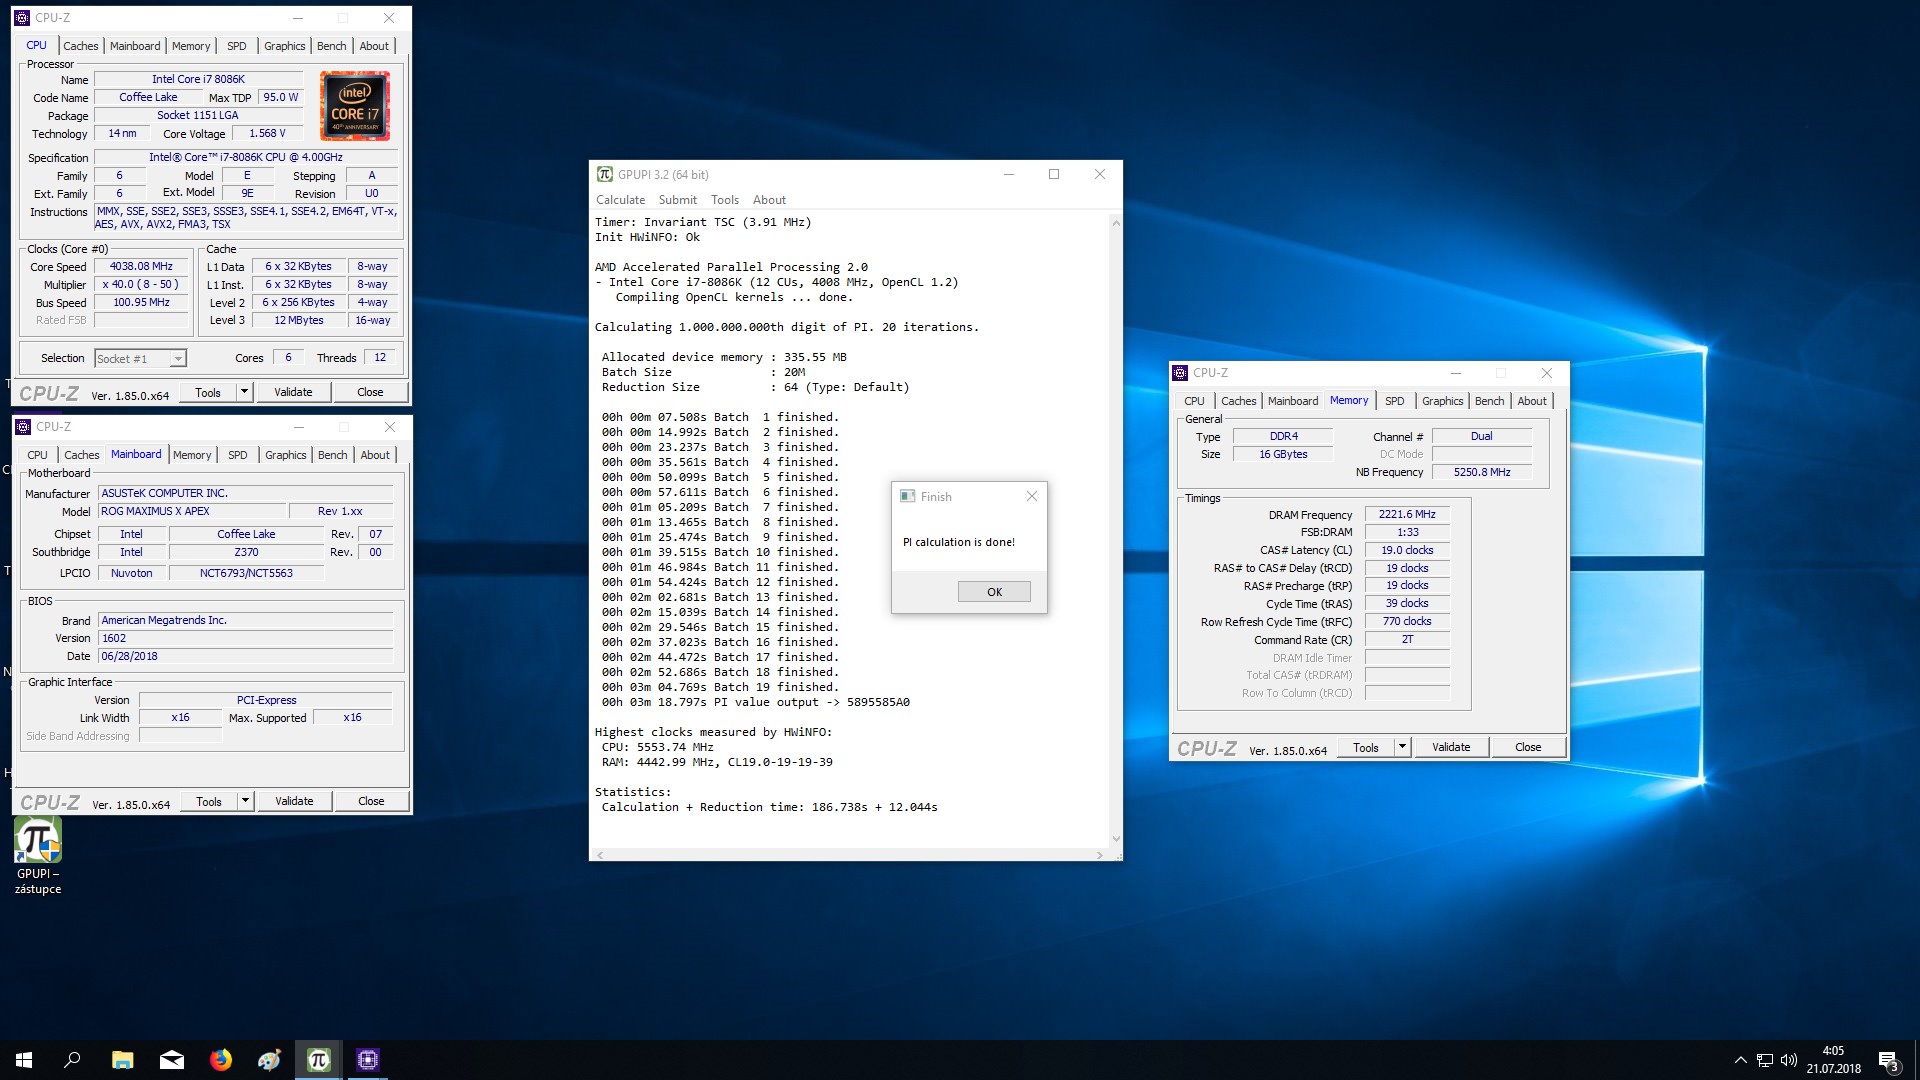Click the CPU name Intel Core i7 8086K

(x=198, y=79)
